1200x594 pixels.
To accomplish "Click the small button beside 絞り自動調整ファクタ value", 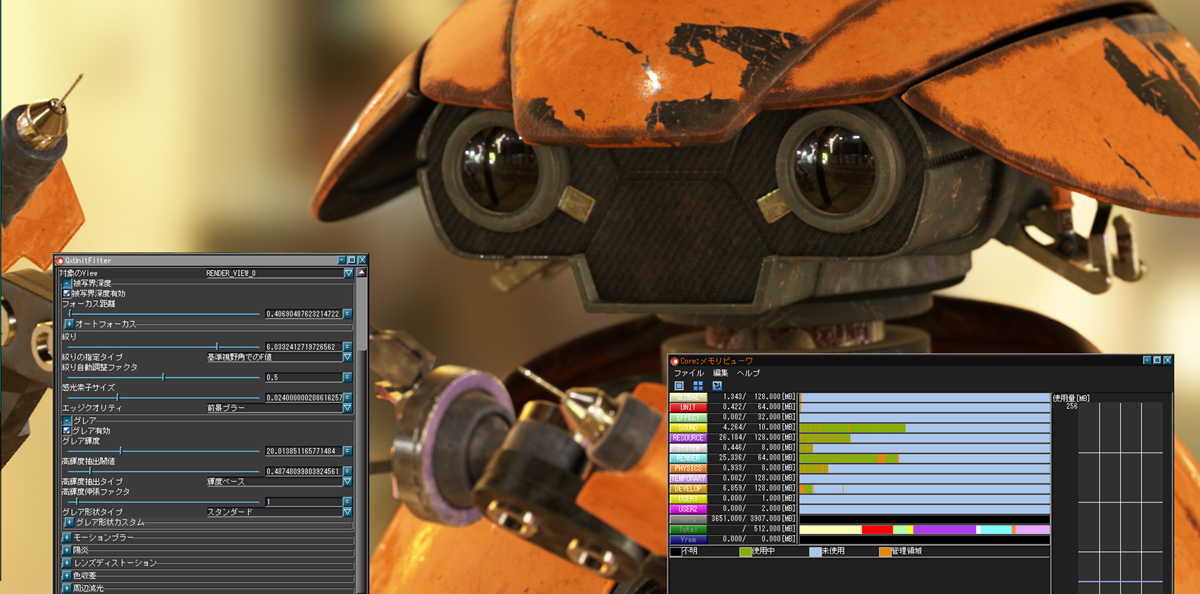I will click(347, 377).
